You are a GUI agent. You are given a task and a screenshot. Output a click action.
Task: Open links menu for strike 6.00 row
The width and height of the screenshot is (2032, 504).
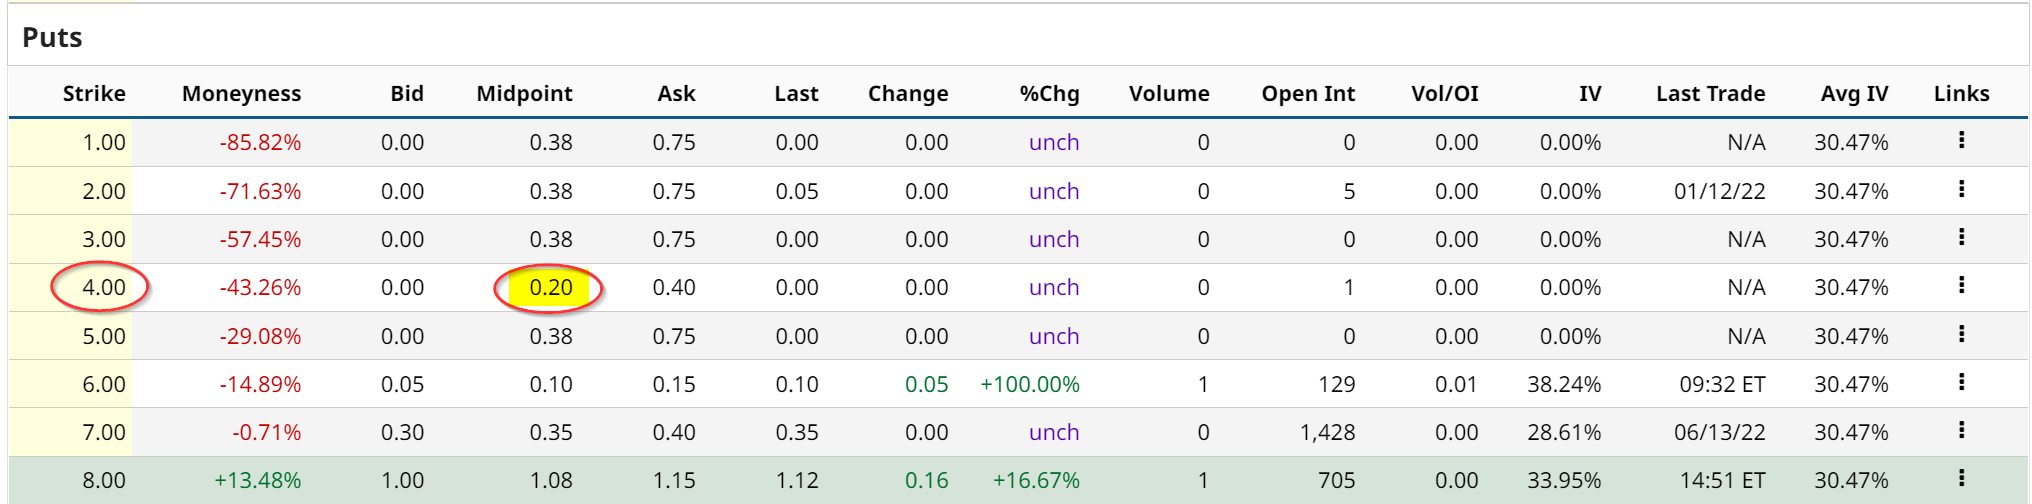point(1961,382)
